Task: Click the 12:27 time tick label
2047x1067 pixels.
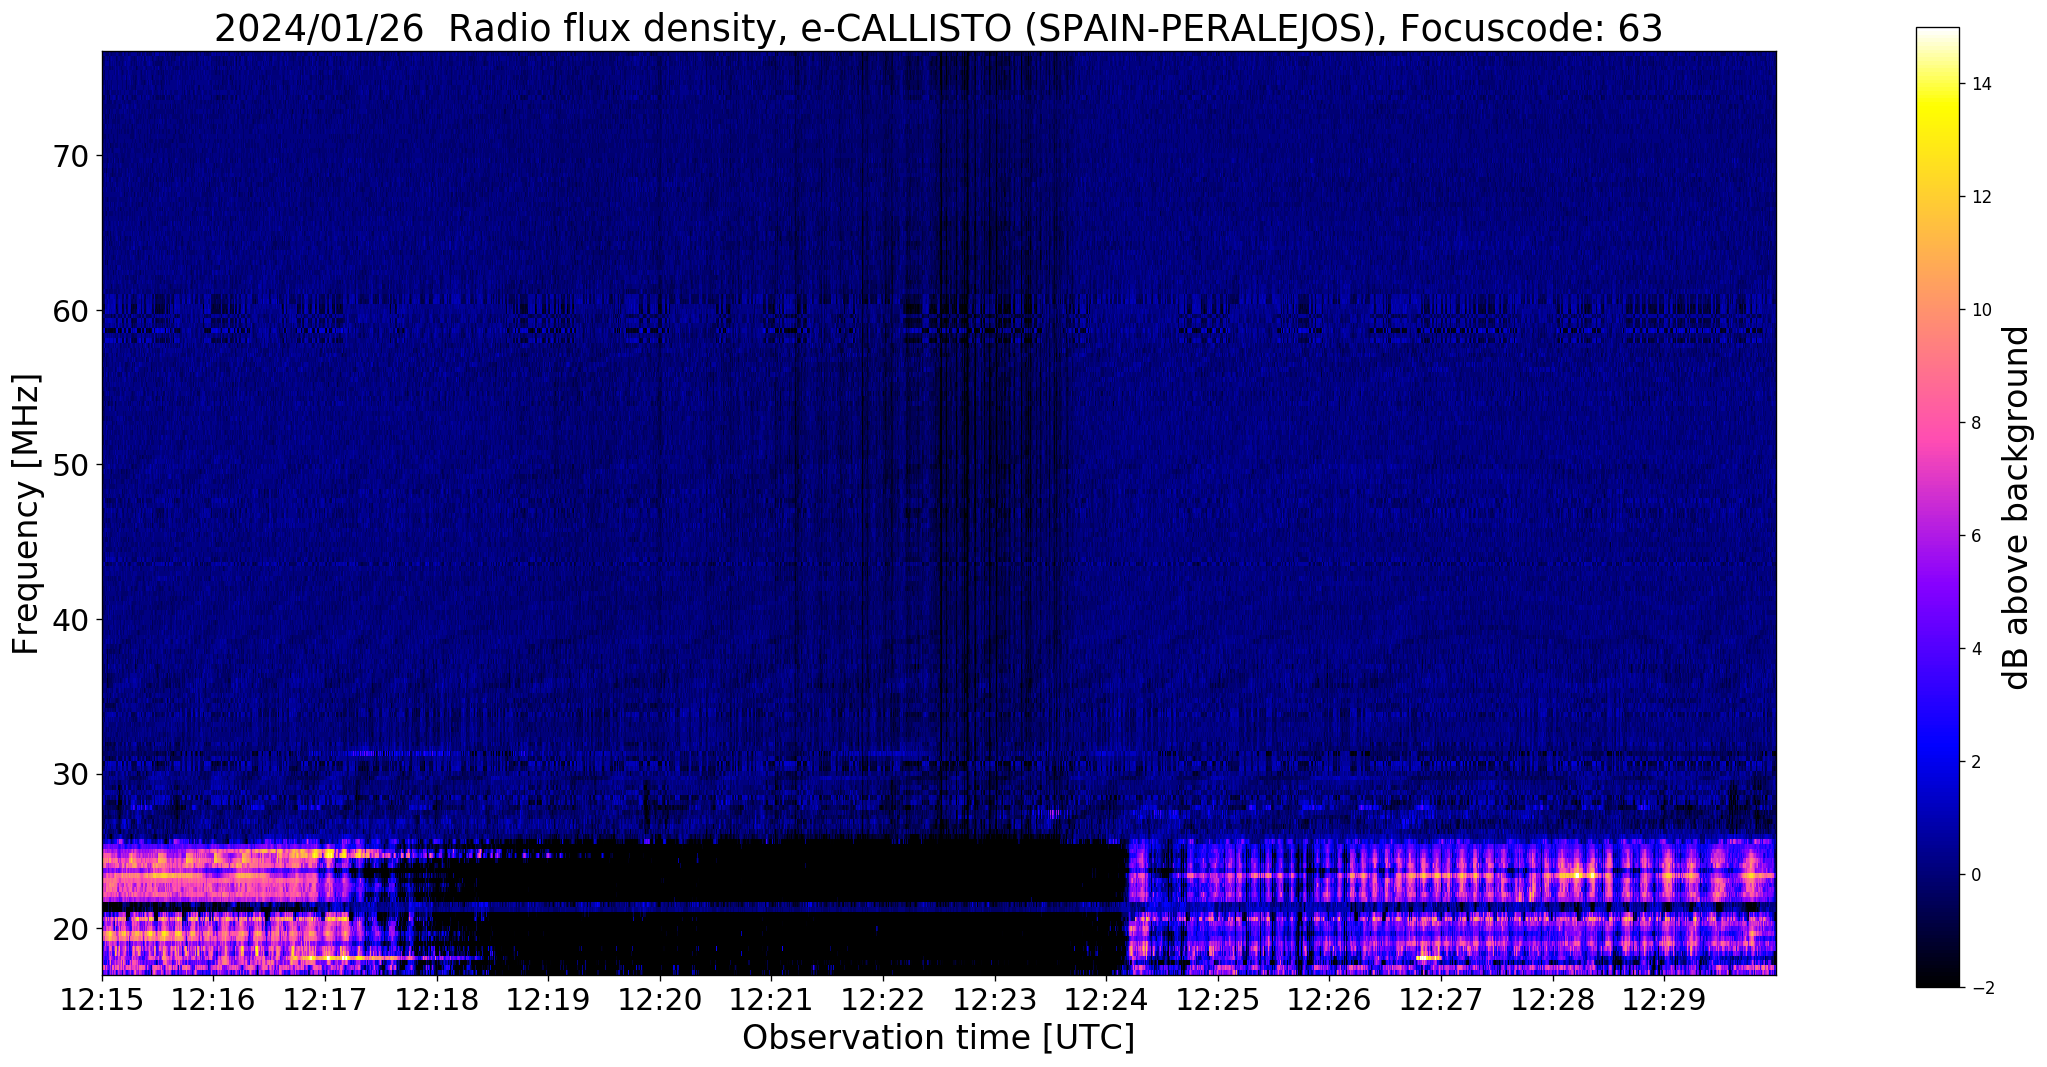Action: 1440,999
